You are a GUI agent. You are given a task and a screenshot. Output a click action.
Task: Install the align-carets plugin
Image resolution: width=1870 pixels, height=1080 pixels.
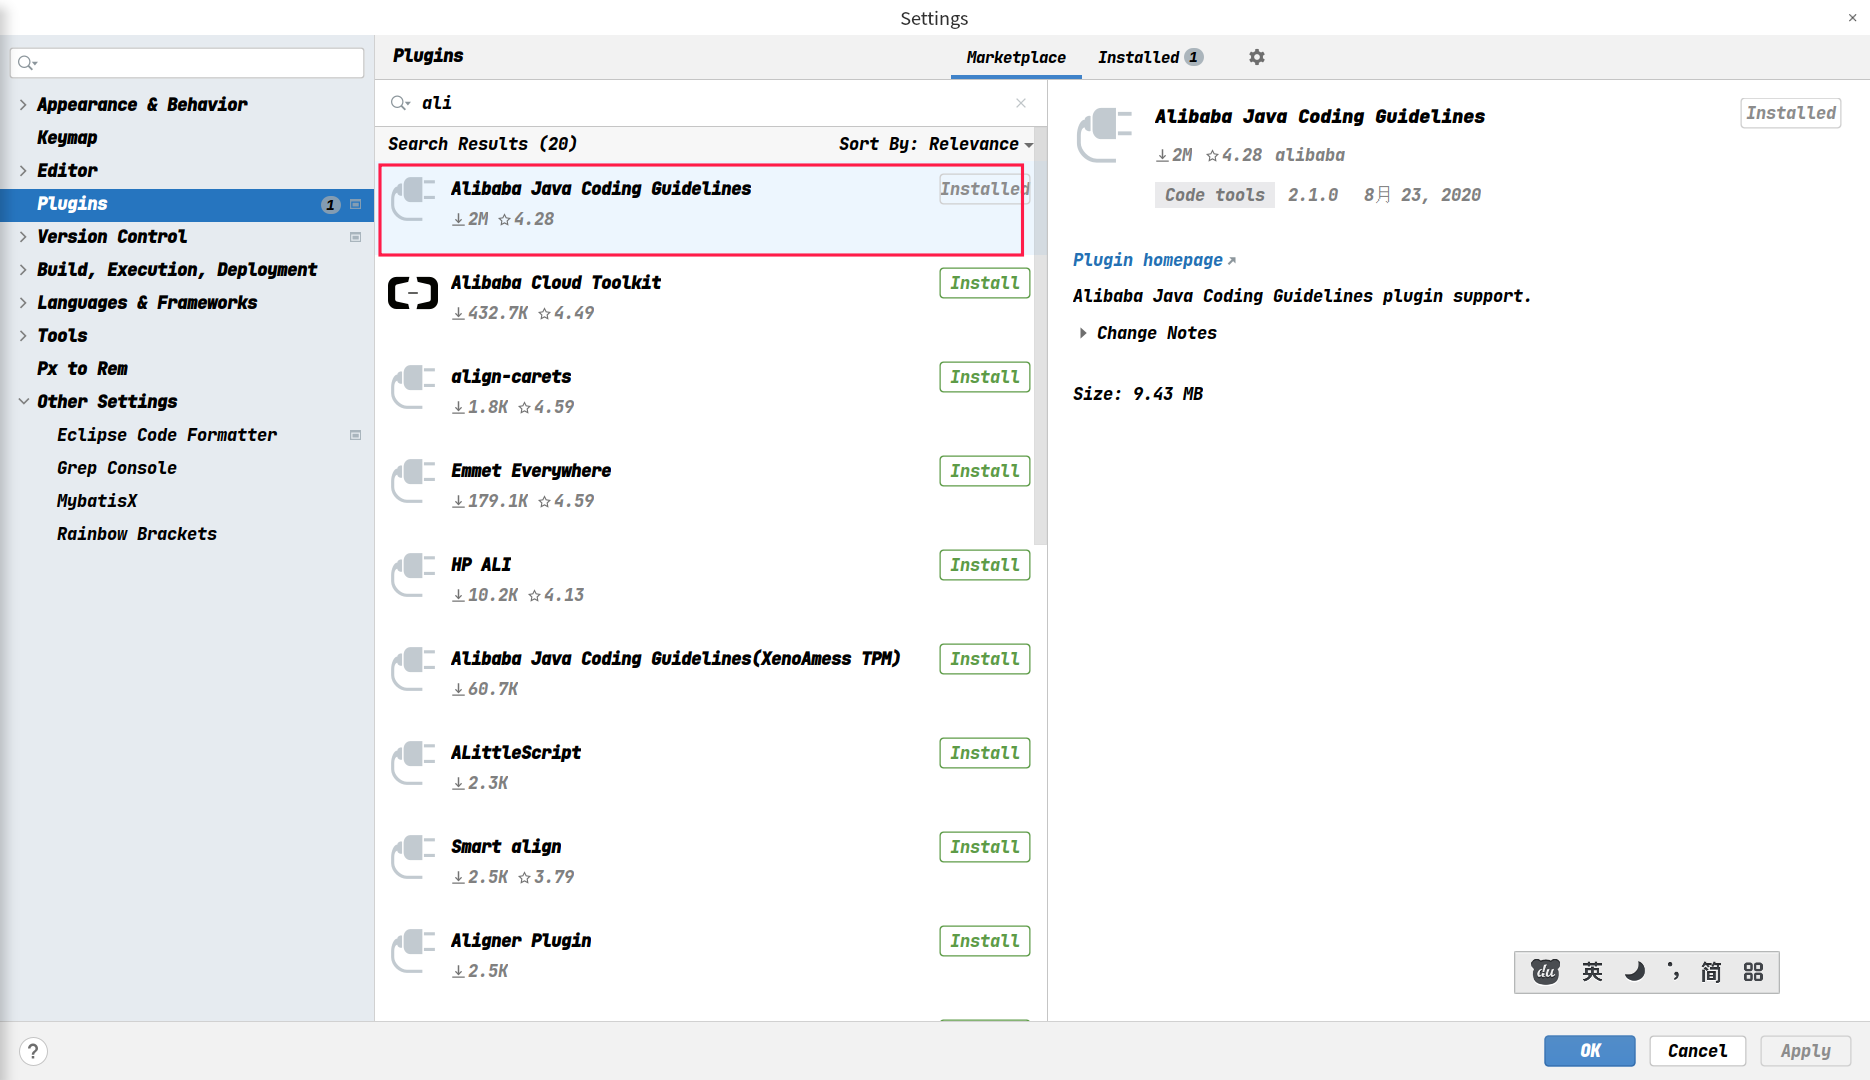click(x=985, y=377)
